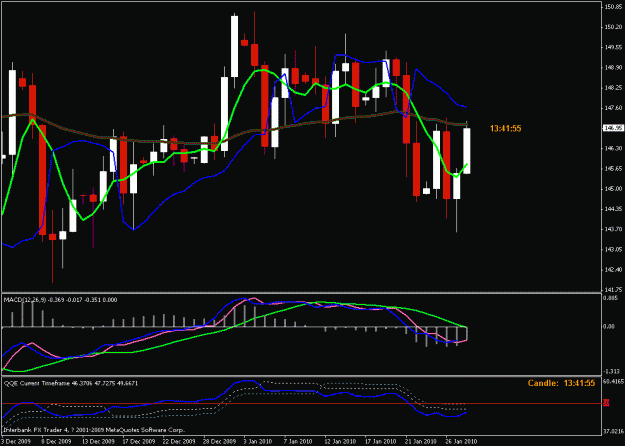Click the -1.313 MACD scale value
The height and width of the screenshot is (446, 625).
coord(612,371)
